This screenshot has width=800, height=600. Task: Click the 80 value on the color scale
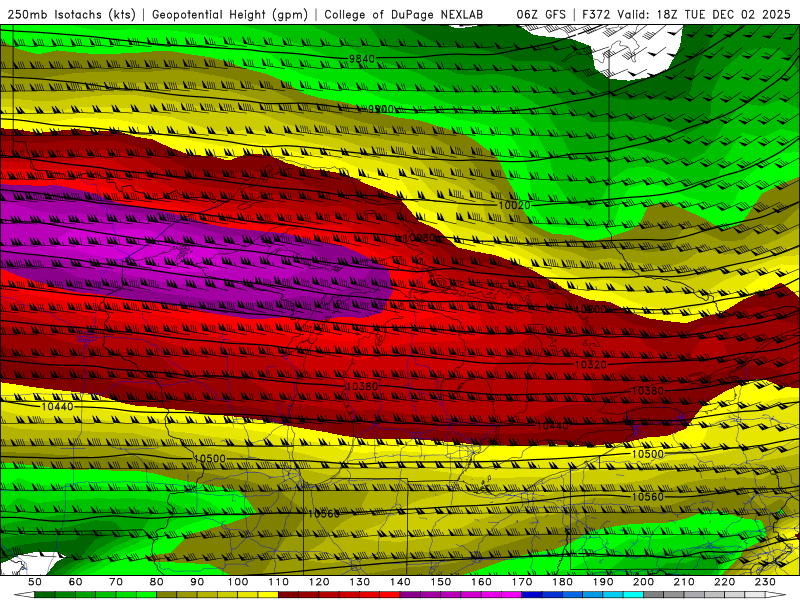[x=157, y=582]
